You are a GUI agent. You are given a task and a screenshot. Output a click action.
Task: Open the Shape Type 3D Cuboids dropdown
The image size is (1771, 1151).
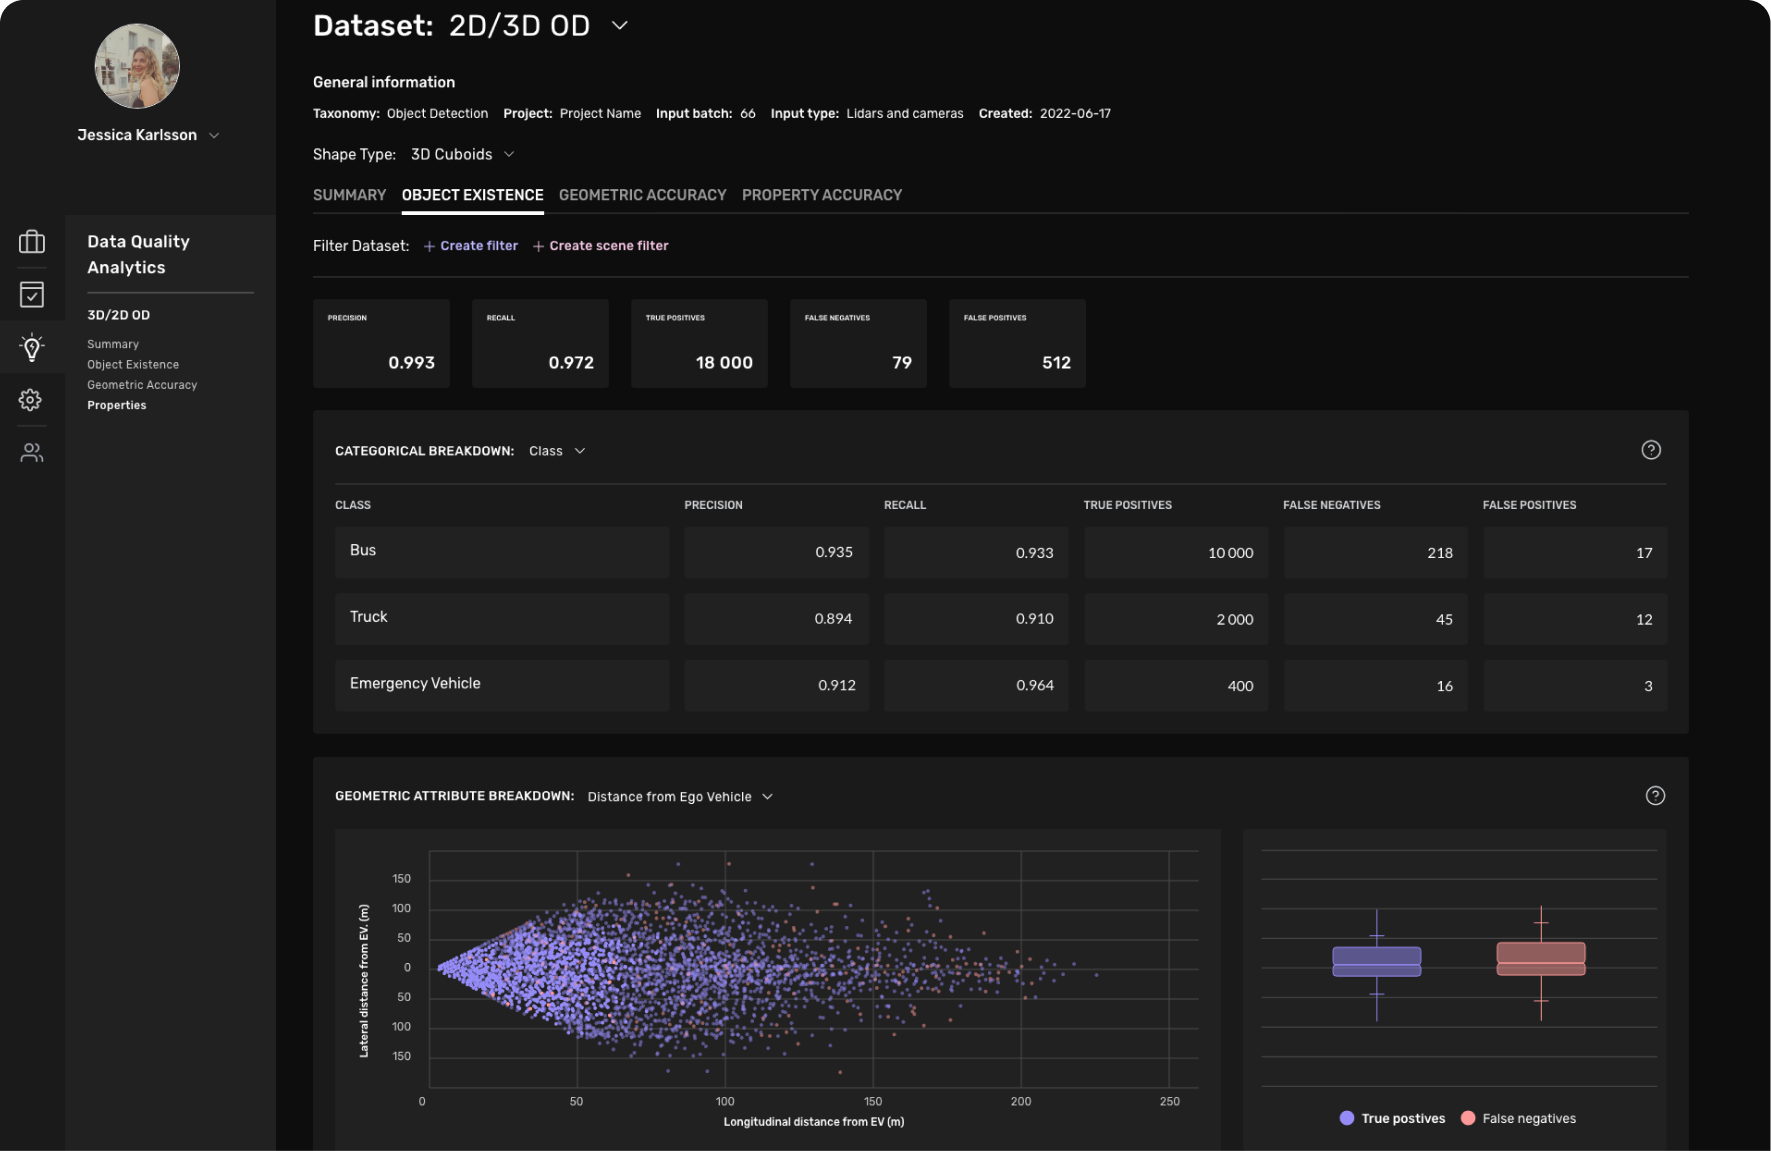(509, 154)
